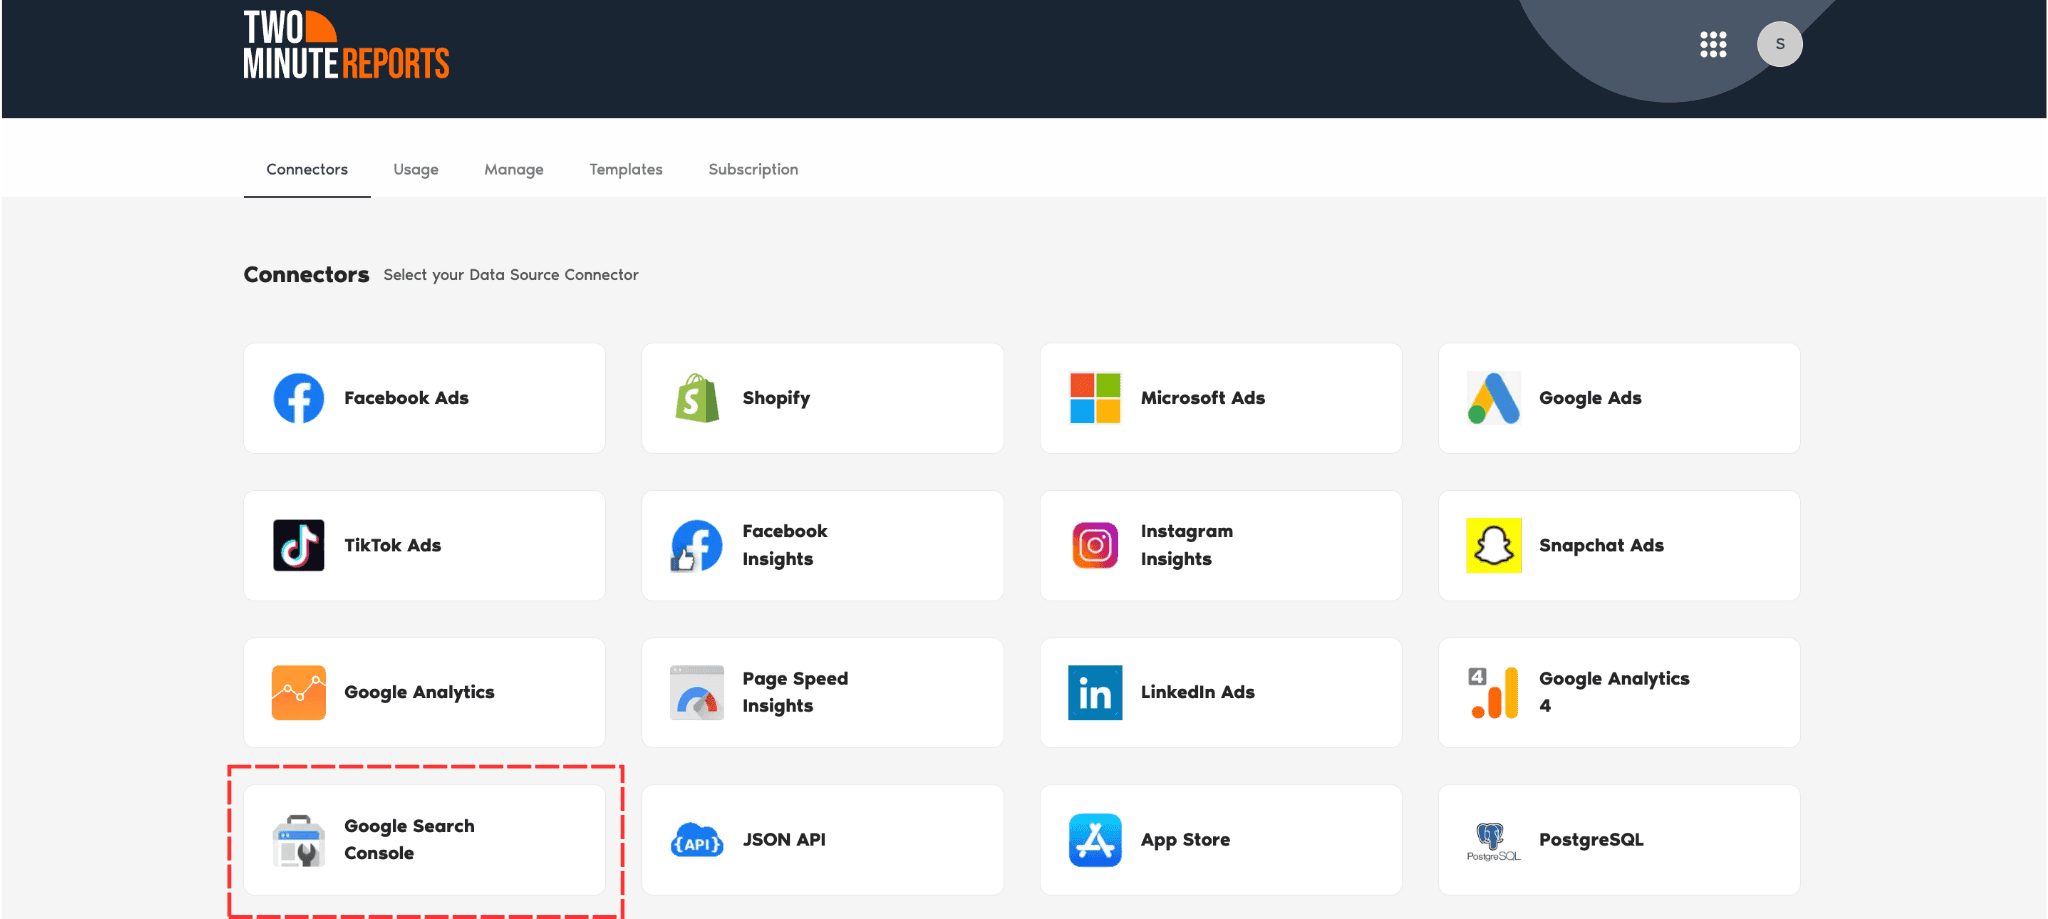The image size is (2048, 919).
Task: Click the Two Minute Reports logo
Action: [x=346, y=46]
